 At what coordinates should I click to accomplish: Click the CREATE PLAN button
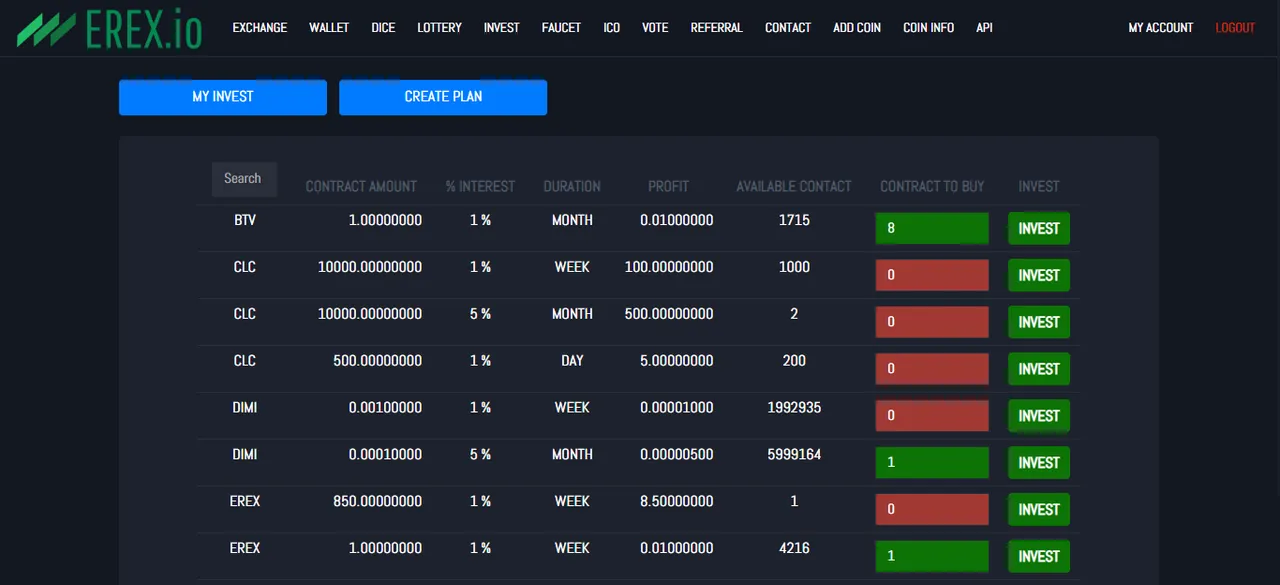pos(443,97)
